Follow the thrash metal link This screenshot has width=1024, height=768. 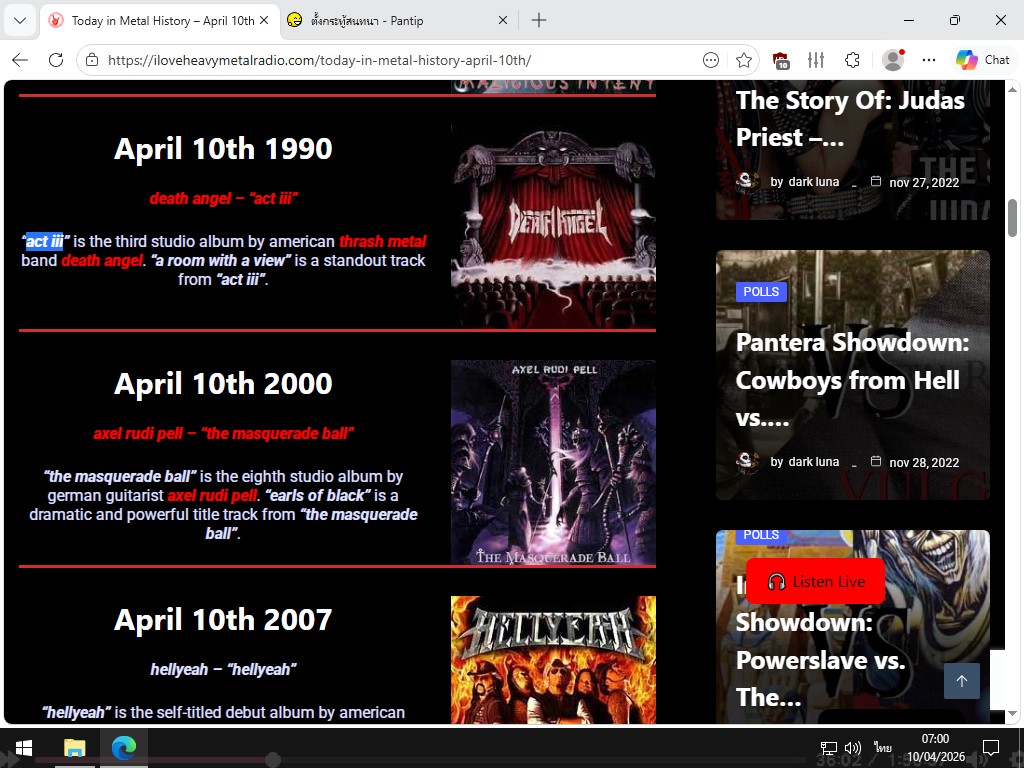tap(383, 241)
